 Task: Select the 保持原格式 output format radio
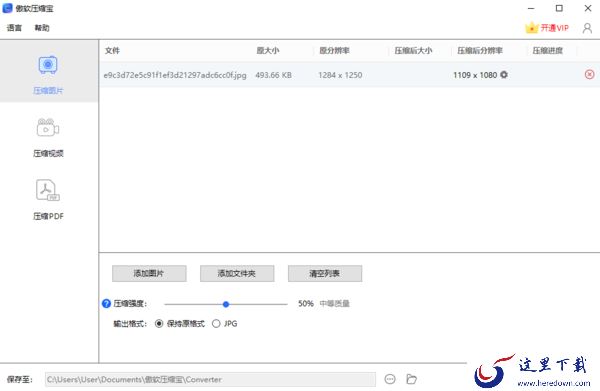pos(159,324)
